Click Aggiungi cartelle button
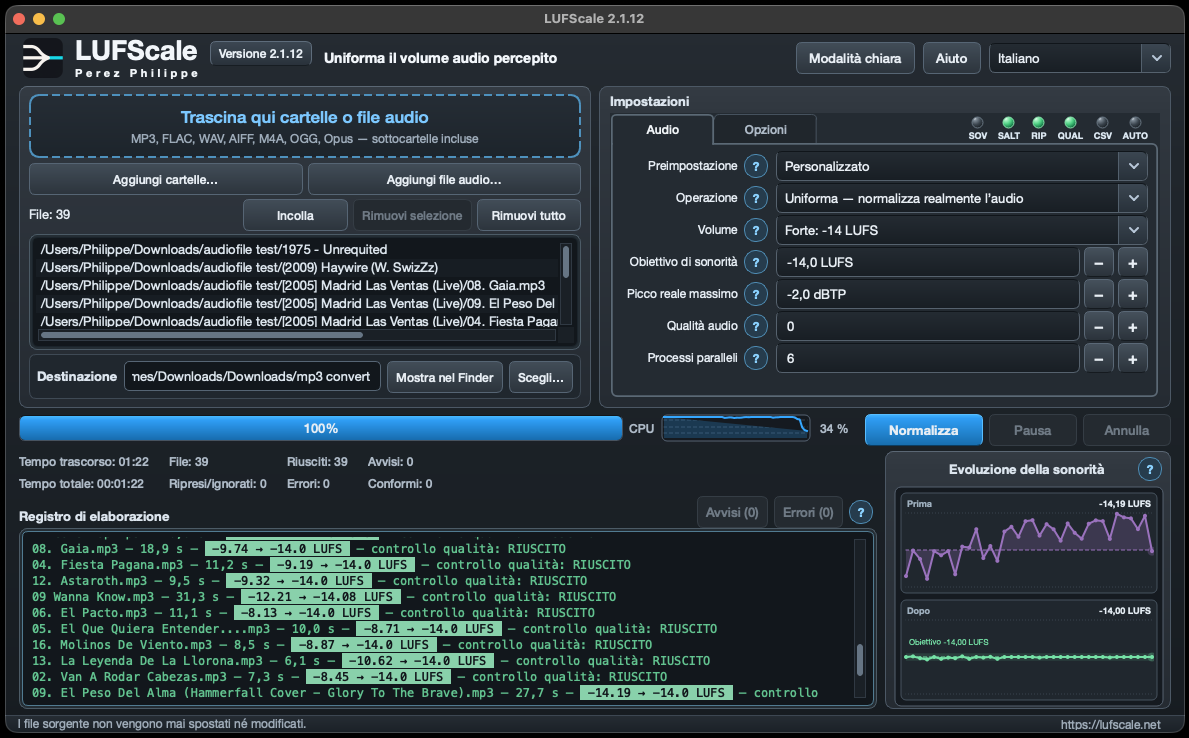The height and width of the screenshot is (738, 1189). coord(165,180)
